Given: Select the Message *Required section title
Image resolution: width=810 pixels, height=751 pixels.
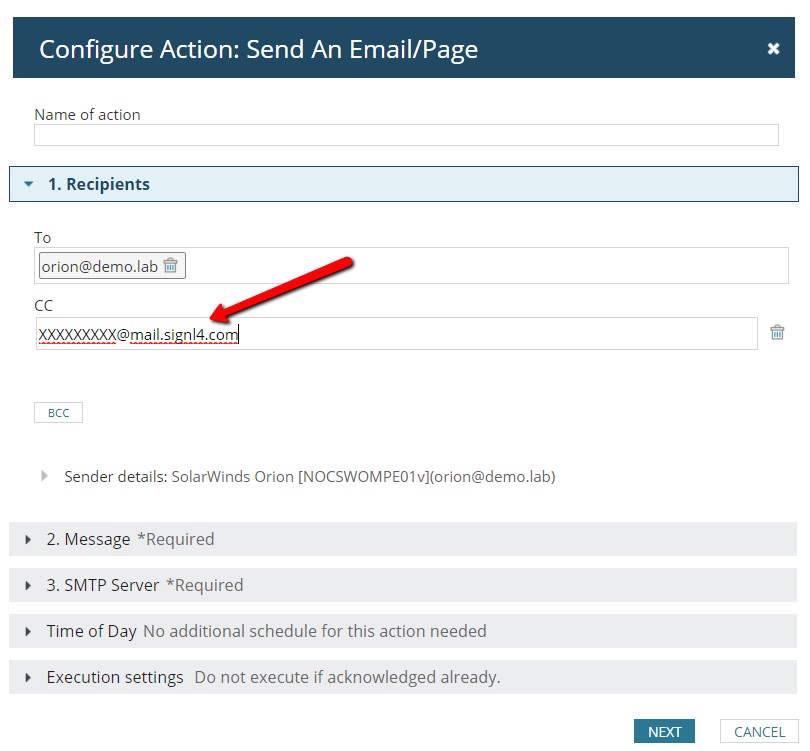Looking at the screenshot, I should 130,539.
